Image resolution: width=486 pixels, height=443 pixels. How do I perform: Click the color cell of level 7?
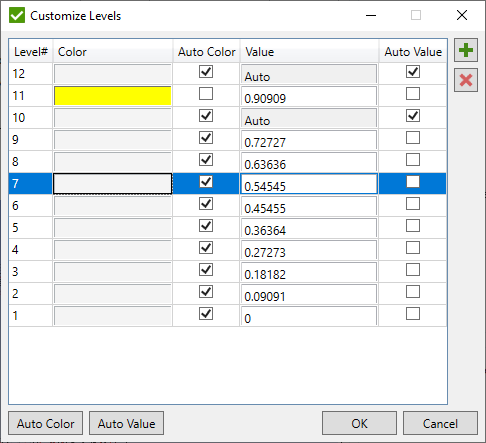[113, 184]
